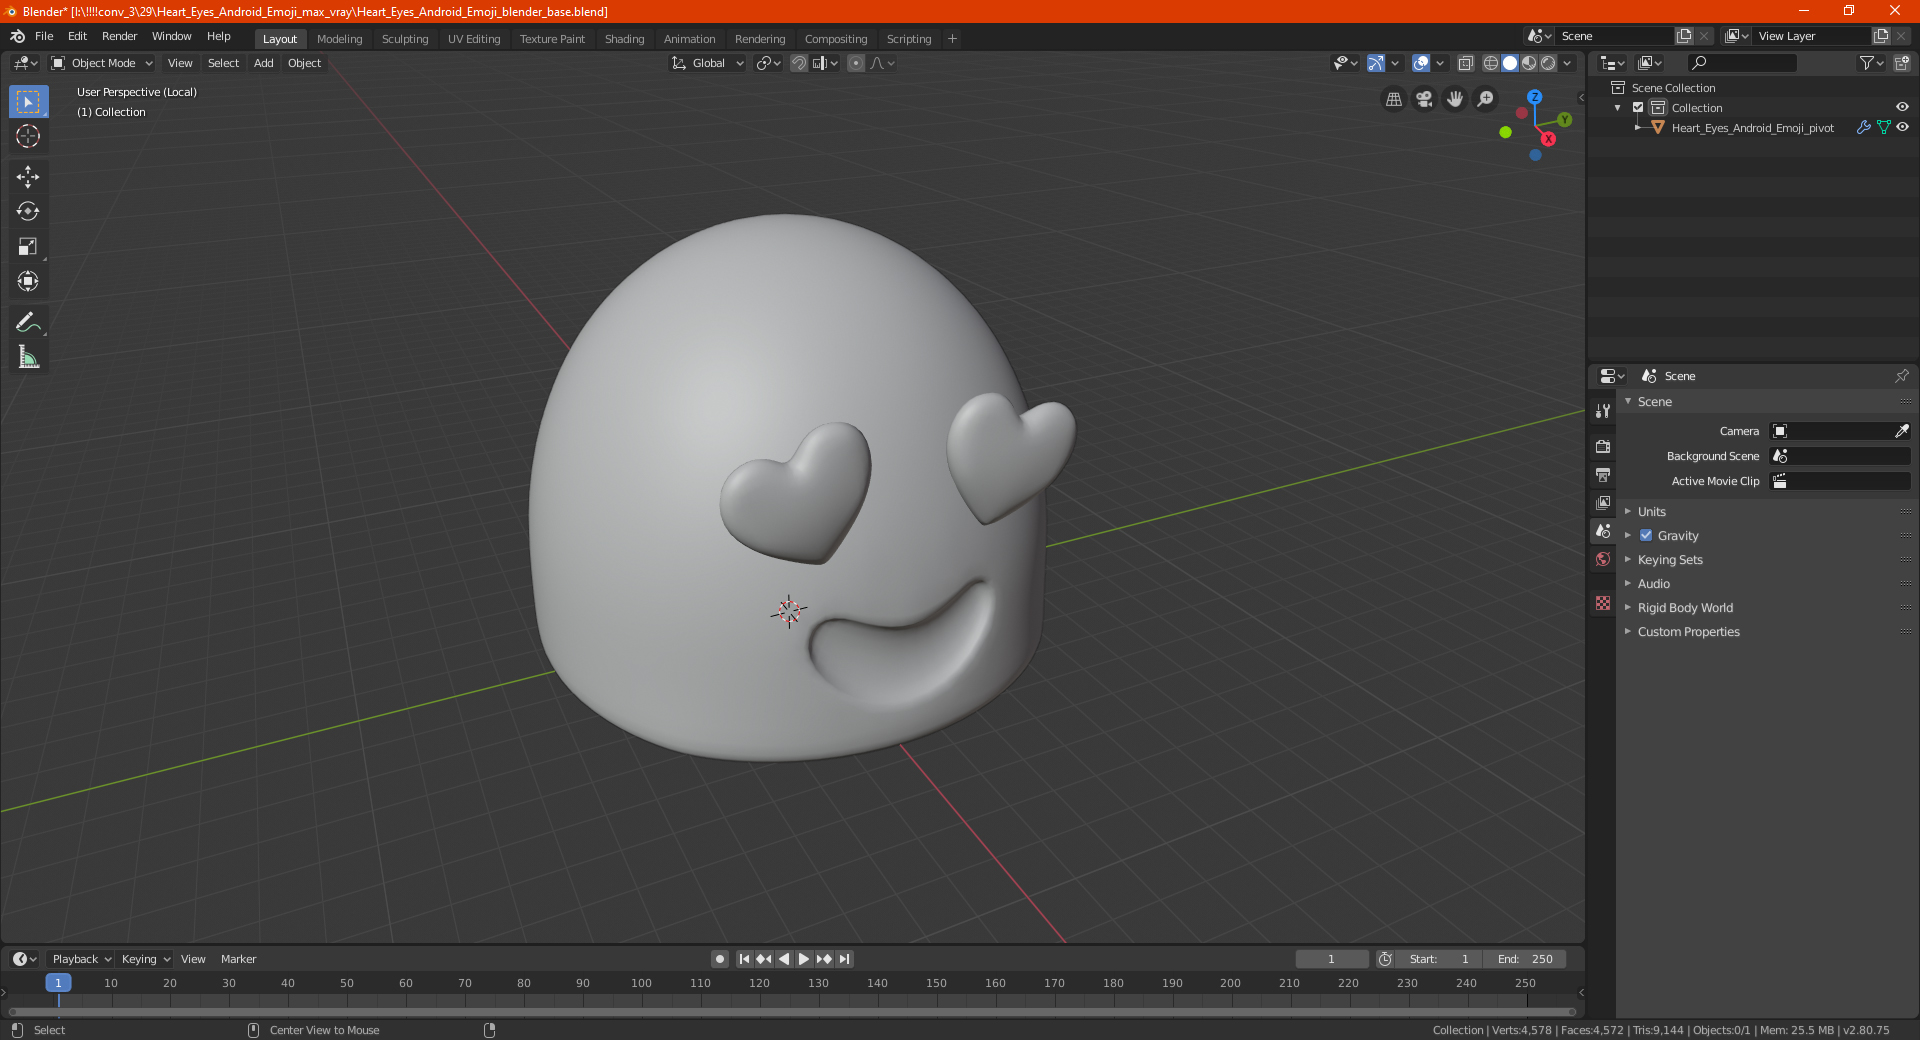Click the End frame field 250

(x=1524, y=959)
